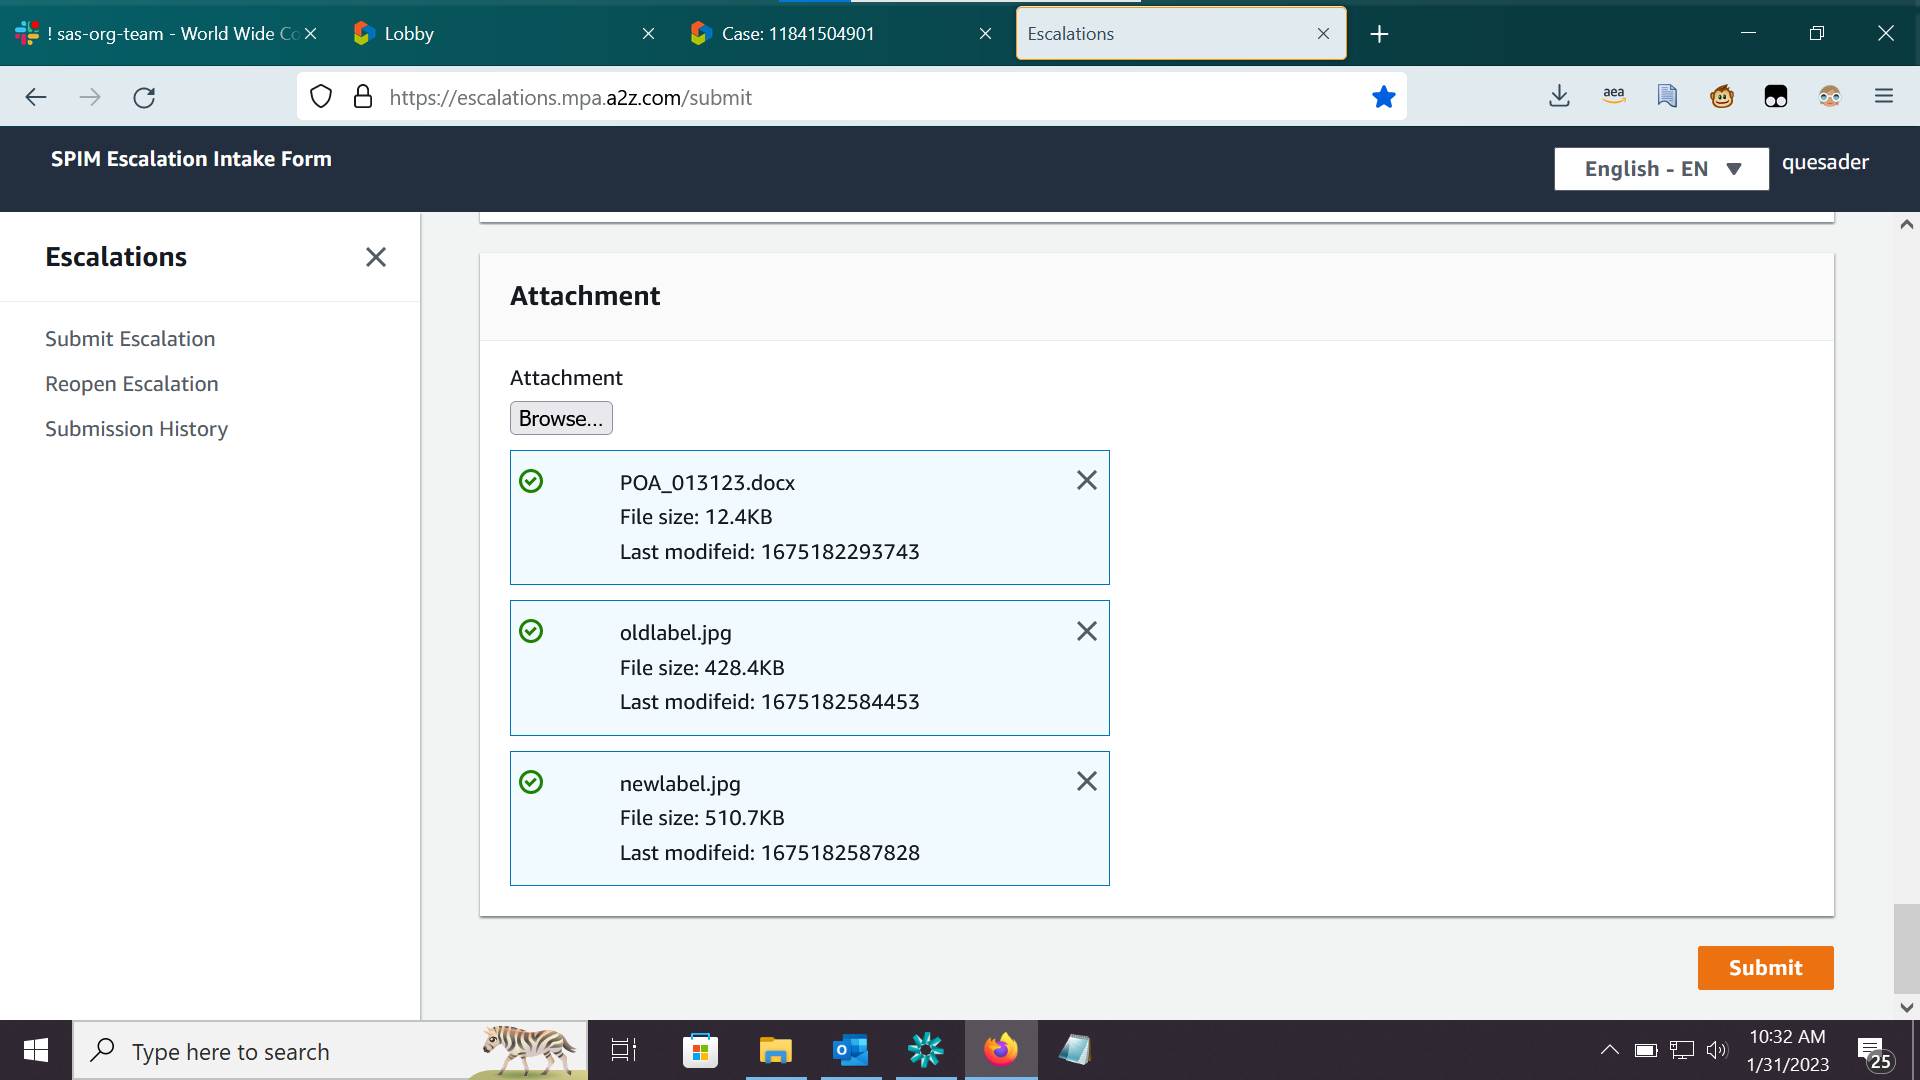The image size is (1920, 1080).
Task: Switch to the Lobby tab
Action: pyautogui.click(x=409, y=34)
